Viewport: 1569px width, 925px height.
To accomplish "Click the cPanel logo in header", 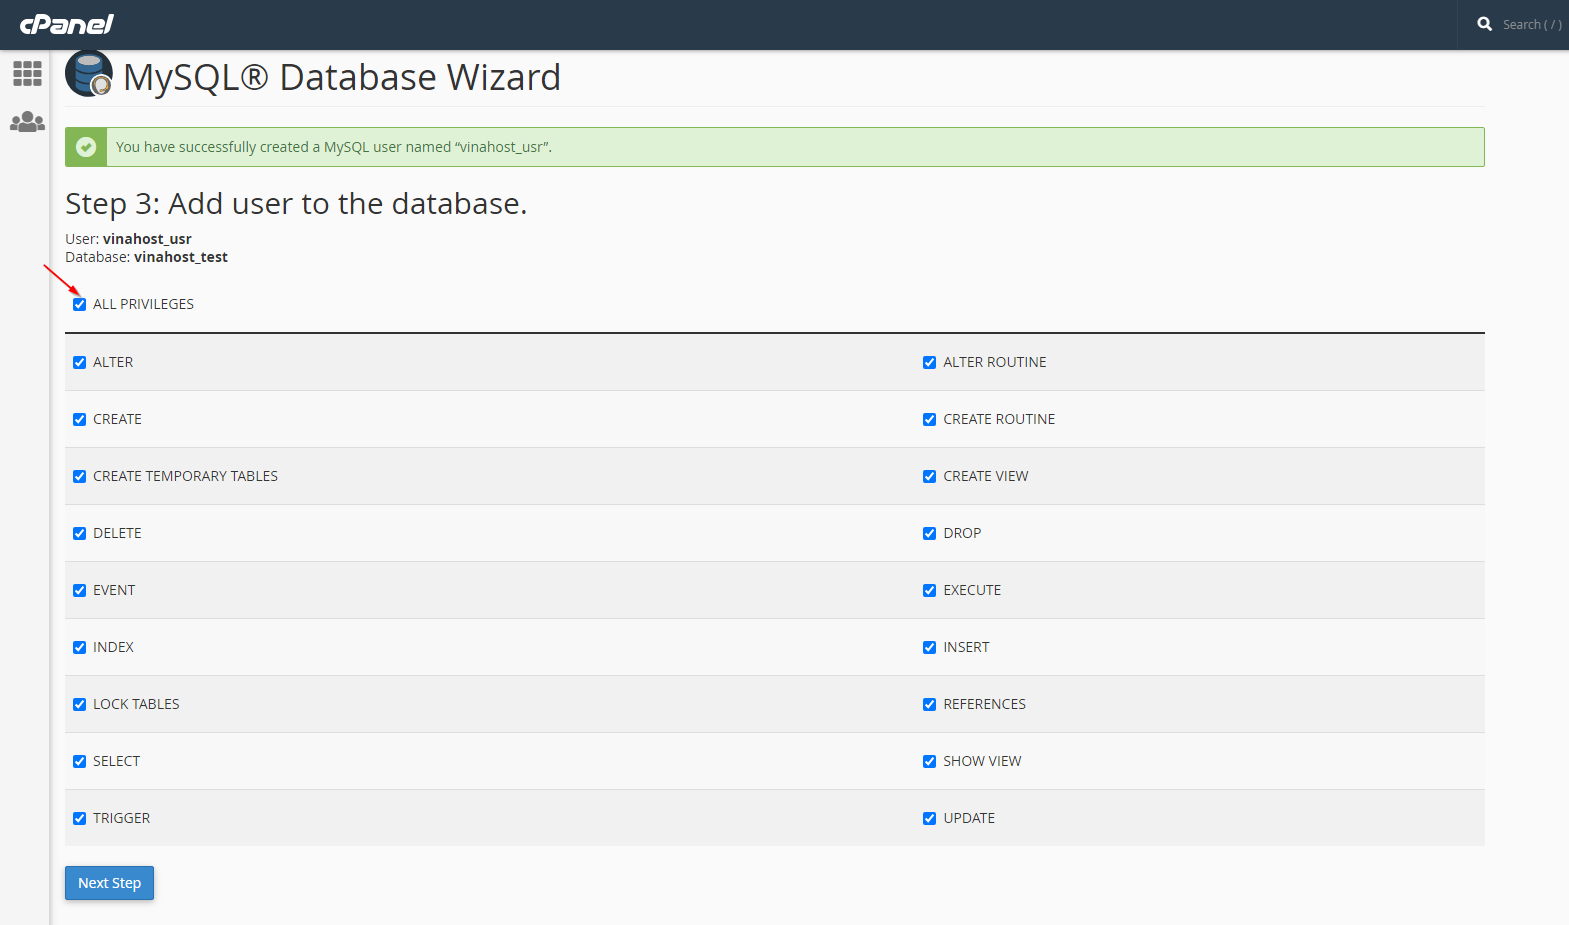I will (66, 24).
